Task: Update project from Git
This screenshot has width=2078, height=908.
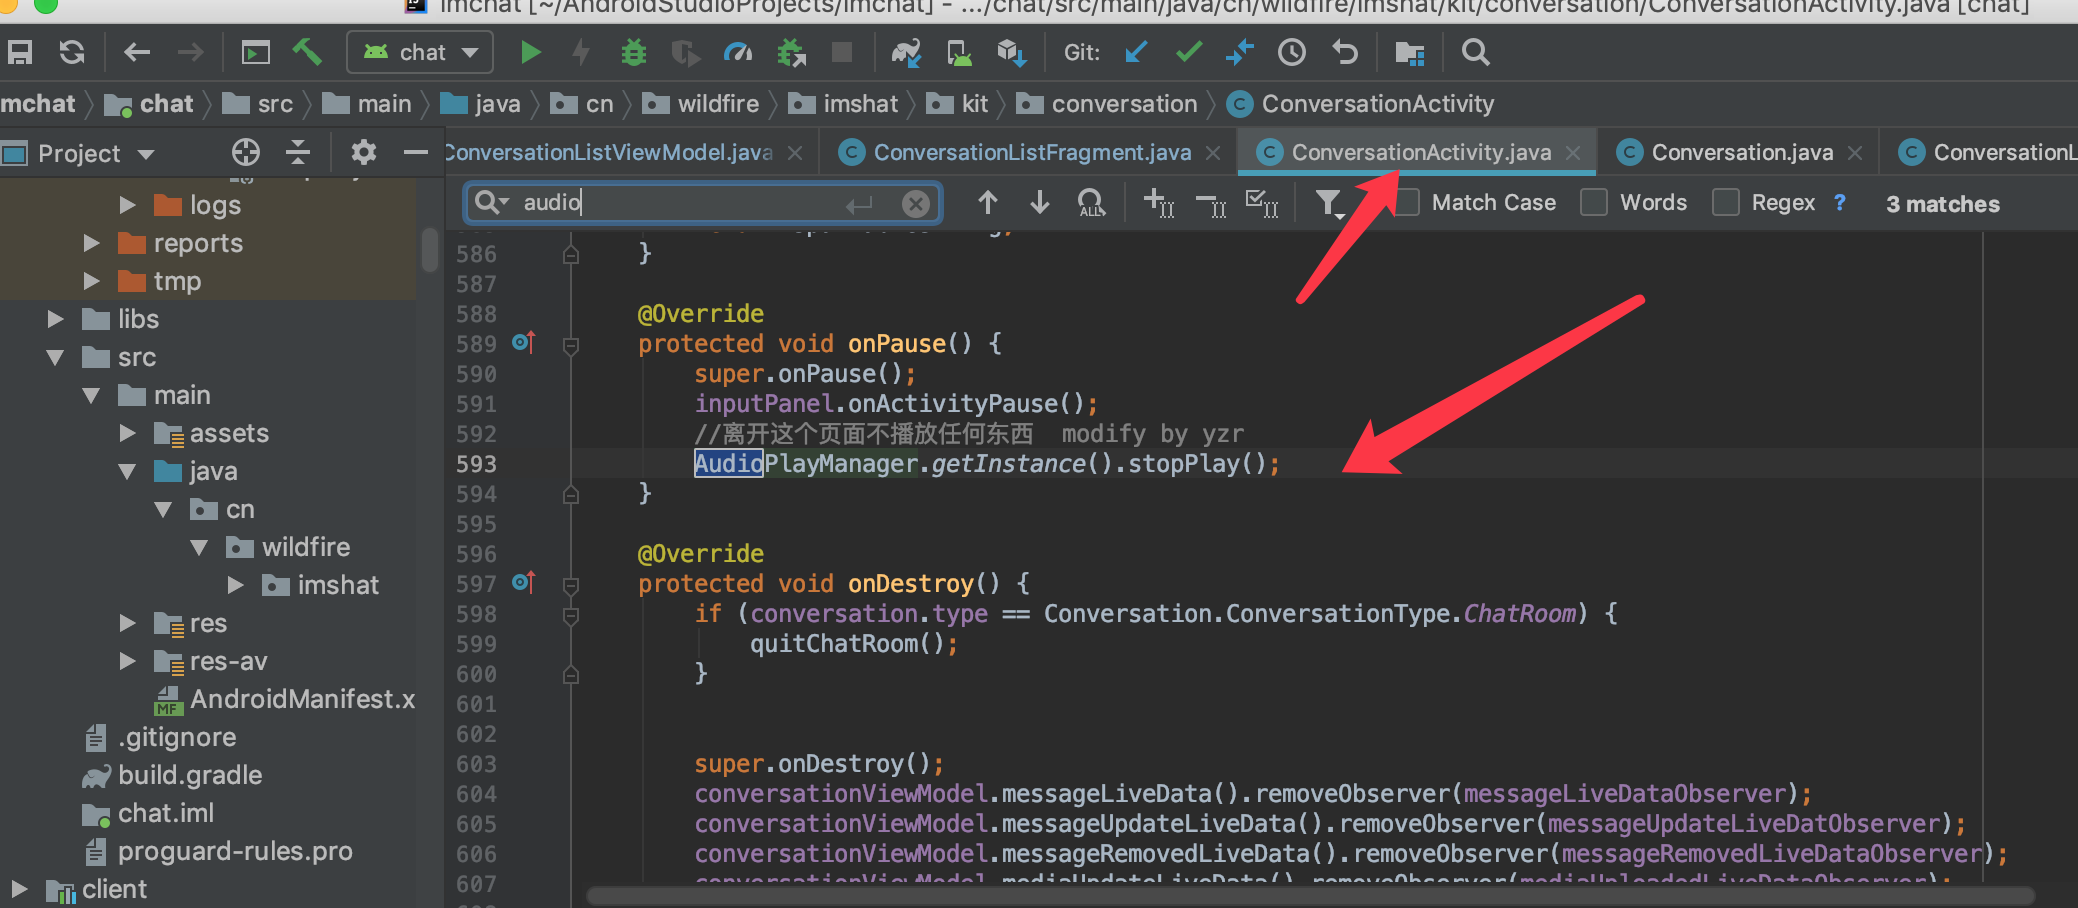Action: [1135, 52]
